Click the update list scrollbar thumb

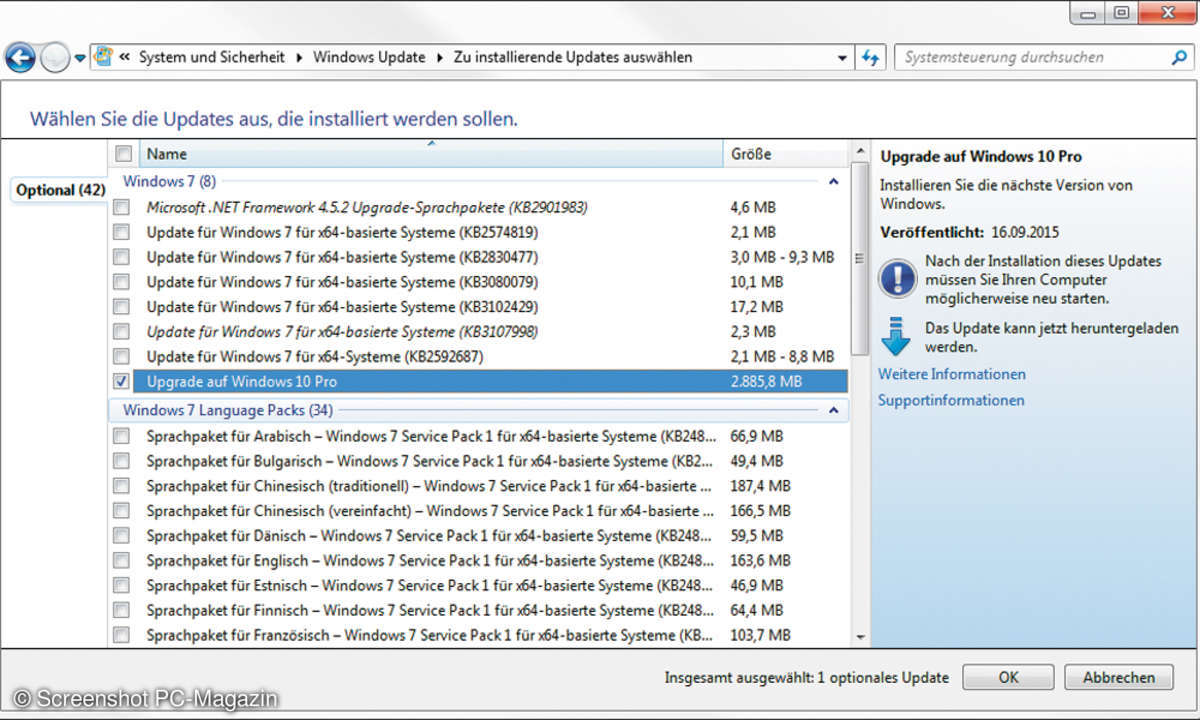(859, 258)
